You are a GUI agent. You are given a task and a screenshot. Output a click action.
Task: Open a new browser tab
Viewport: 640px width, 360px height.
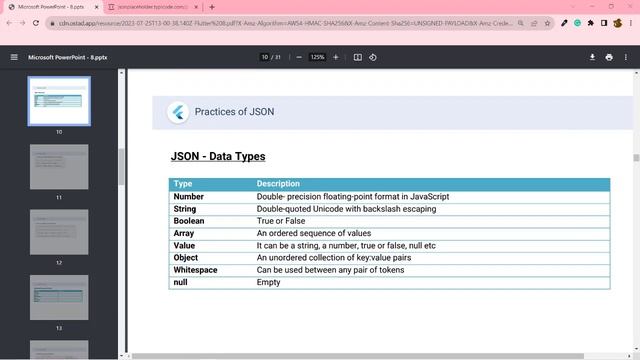[212, 7]
